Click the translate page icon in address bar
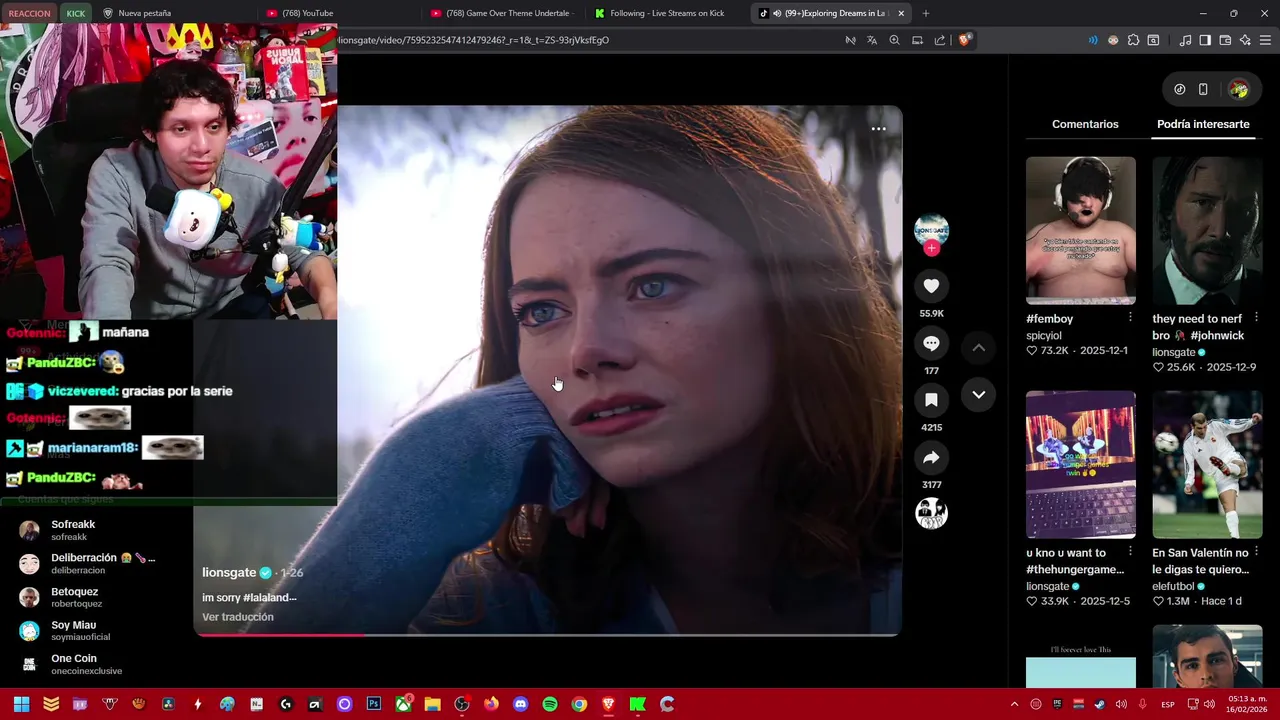 point(872,40)
